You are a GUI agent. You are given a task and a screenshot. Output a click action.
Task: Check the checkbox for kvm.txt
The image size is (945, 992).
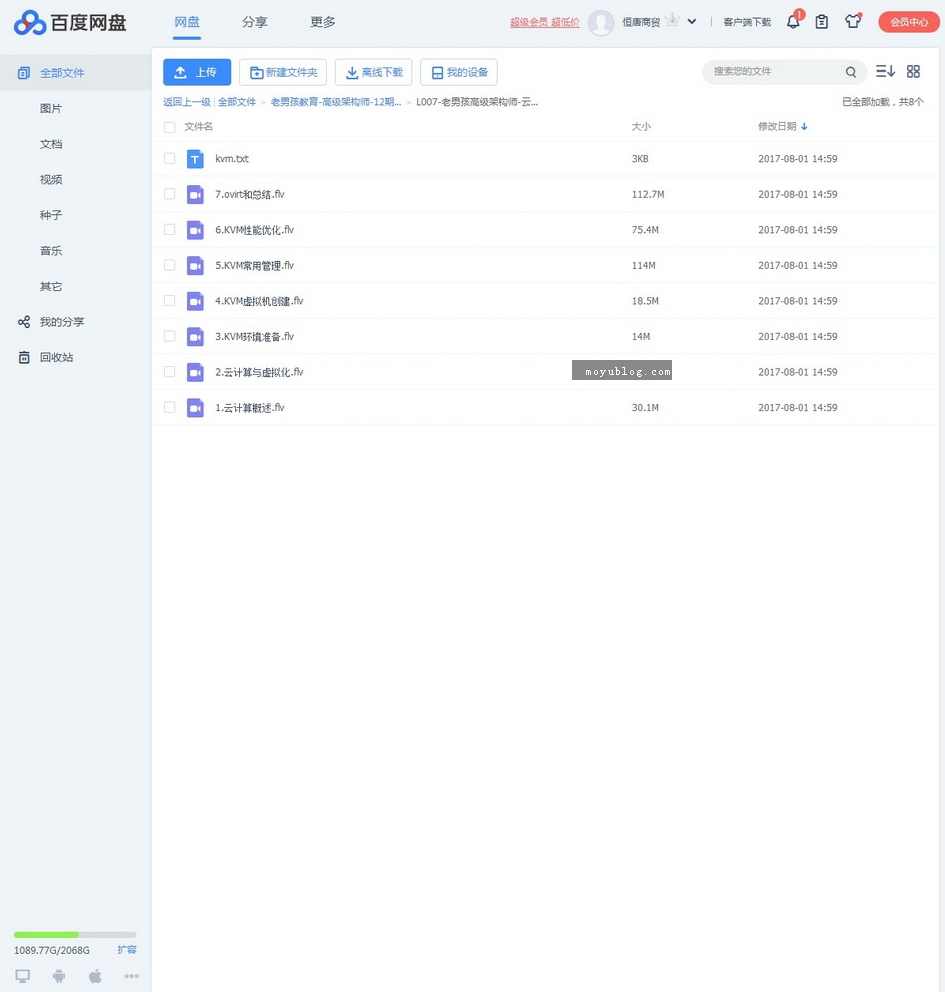pos(169,158)
